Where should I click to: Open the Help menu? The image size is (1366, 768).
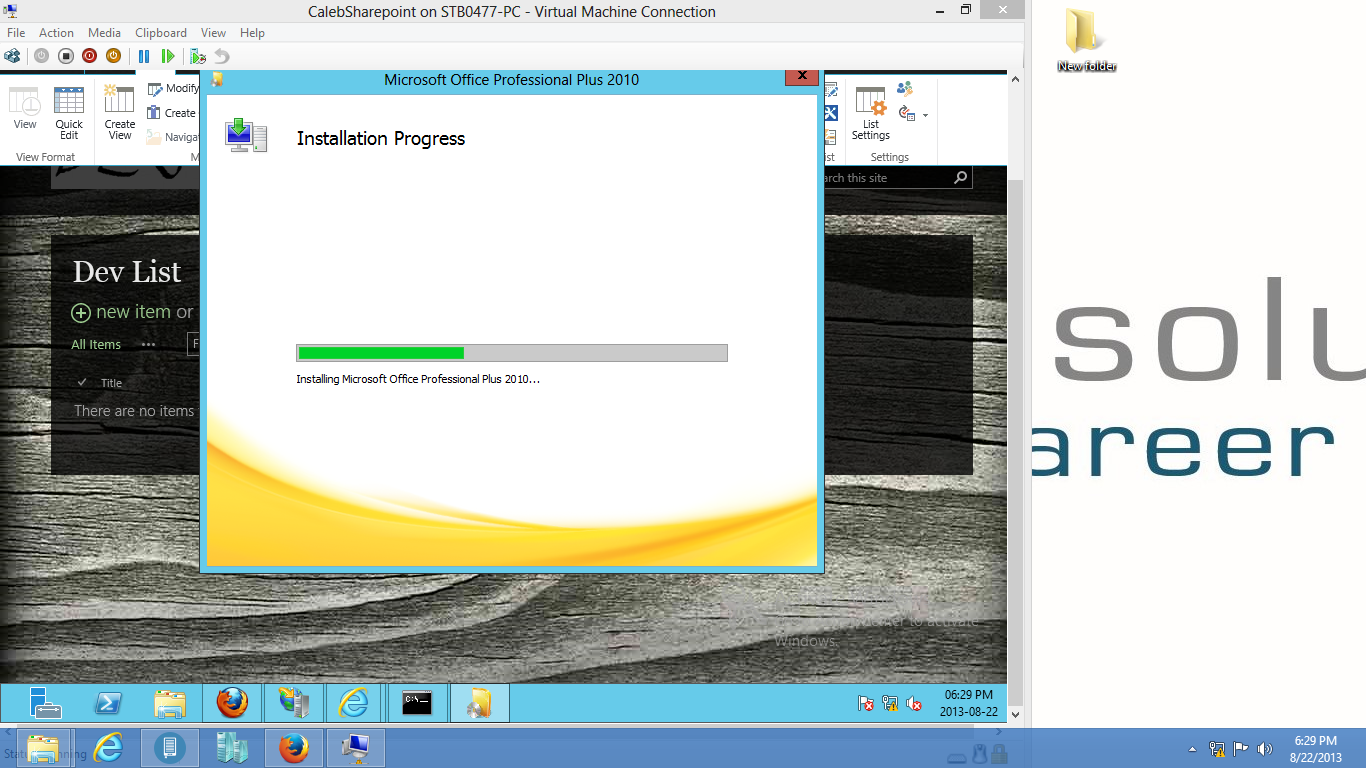tap(252, 33)
